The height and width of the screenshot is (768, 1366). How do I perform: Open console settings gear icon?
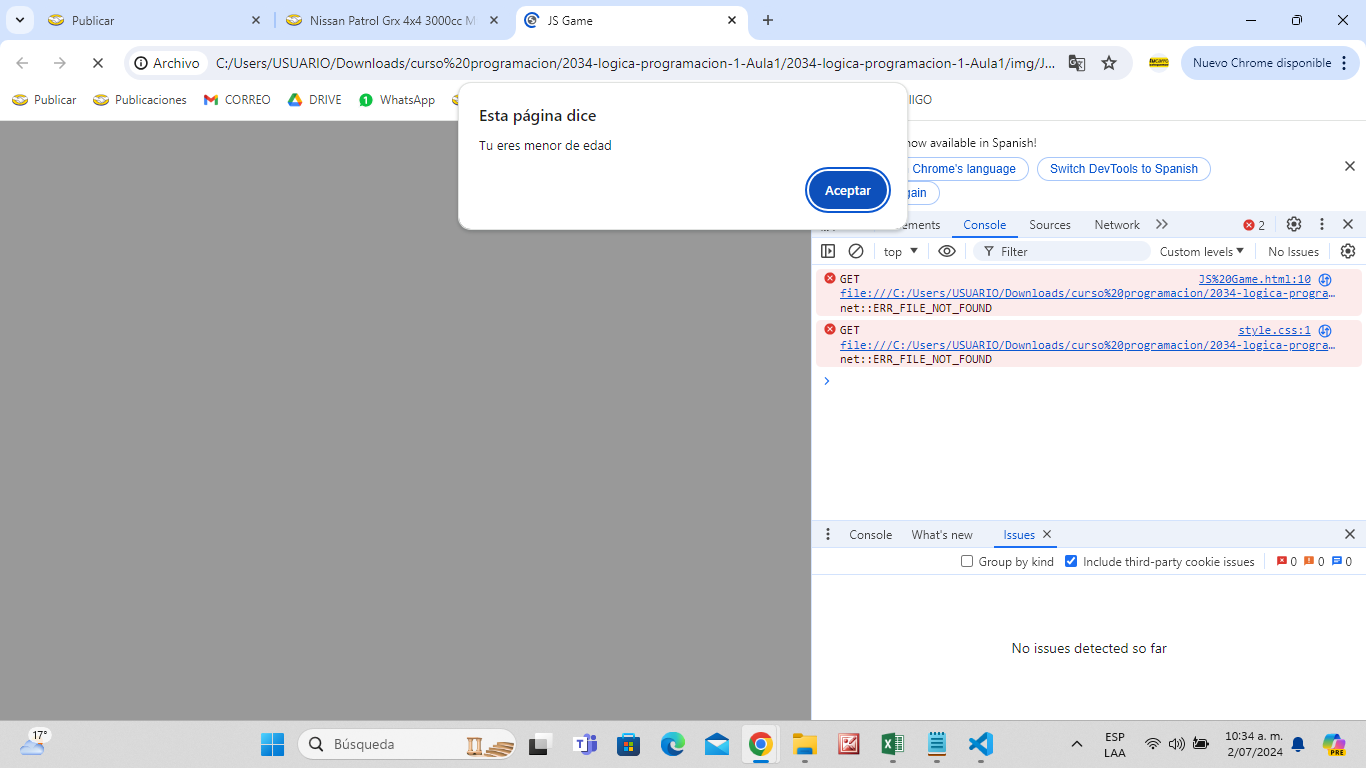coord(1348,251)
